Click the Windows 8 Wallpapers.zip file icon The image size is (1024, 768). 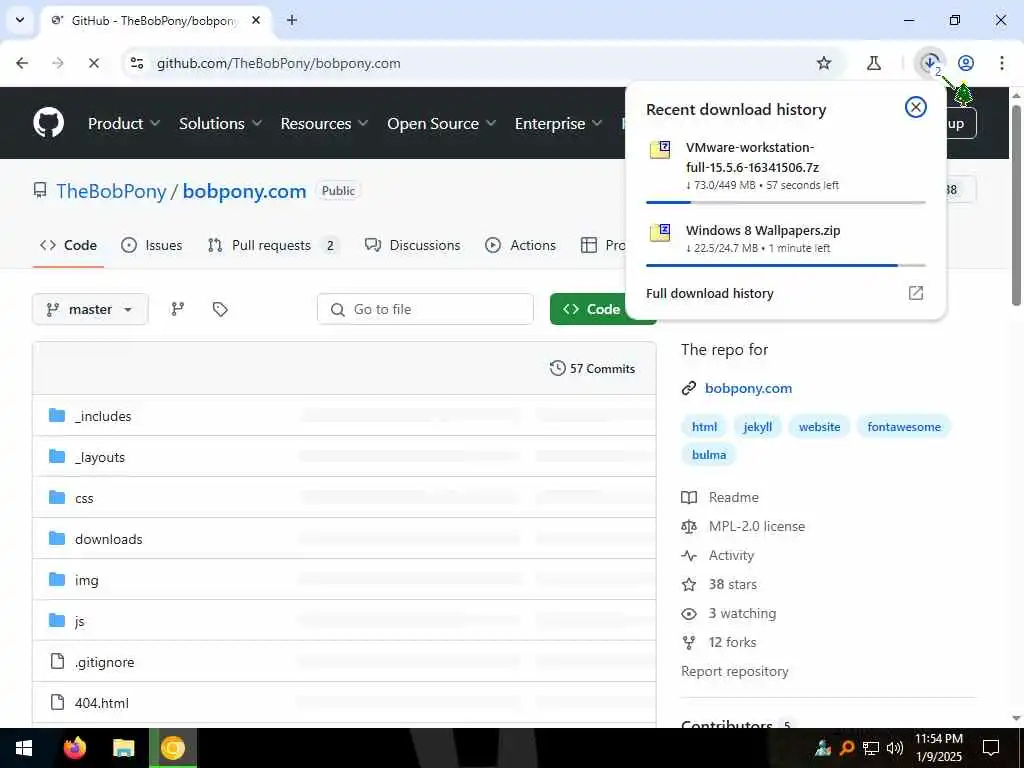point(660,232)
